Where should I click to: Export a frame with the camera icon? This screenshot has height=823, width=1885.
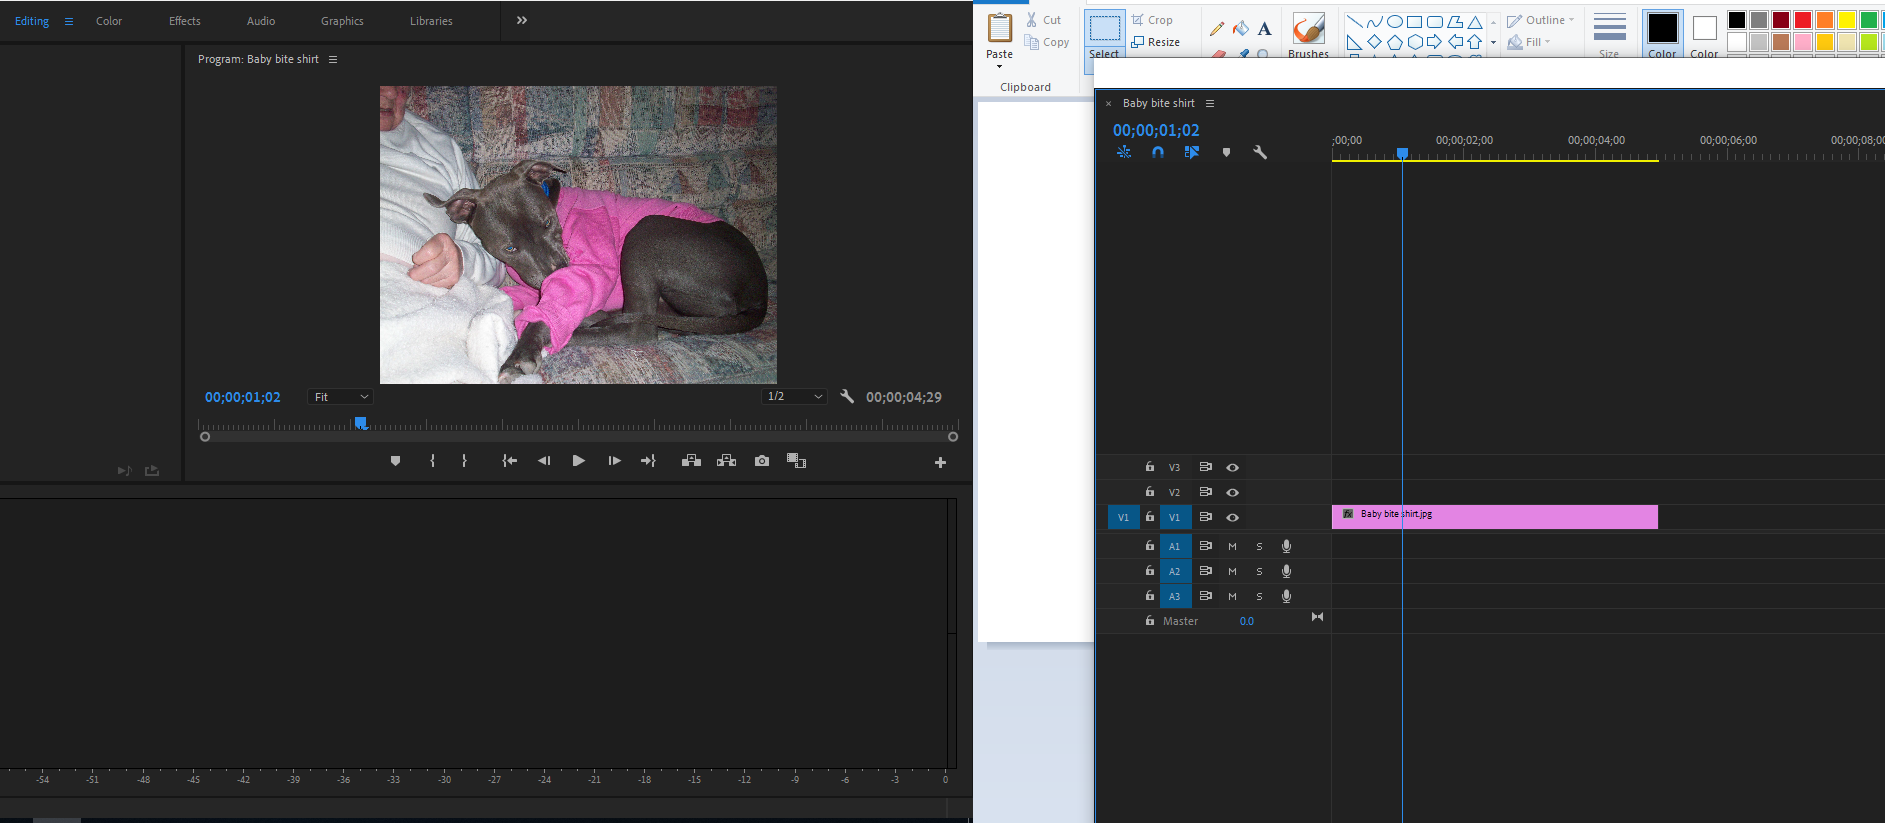click(762, 461)
